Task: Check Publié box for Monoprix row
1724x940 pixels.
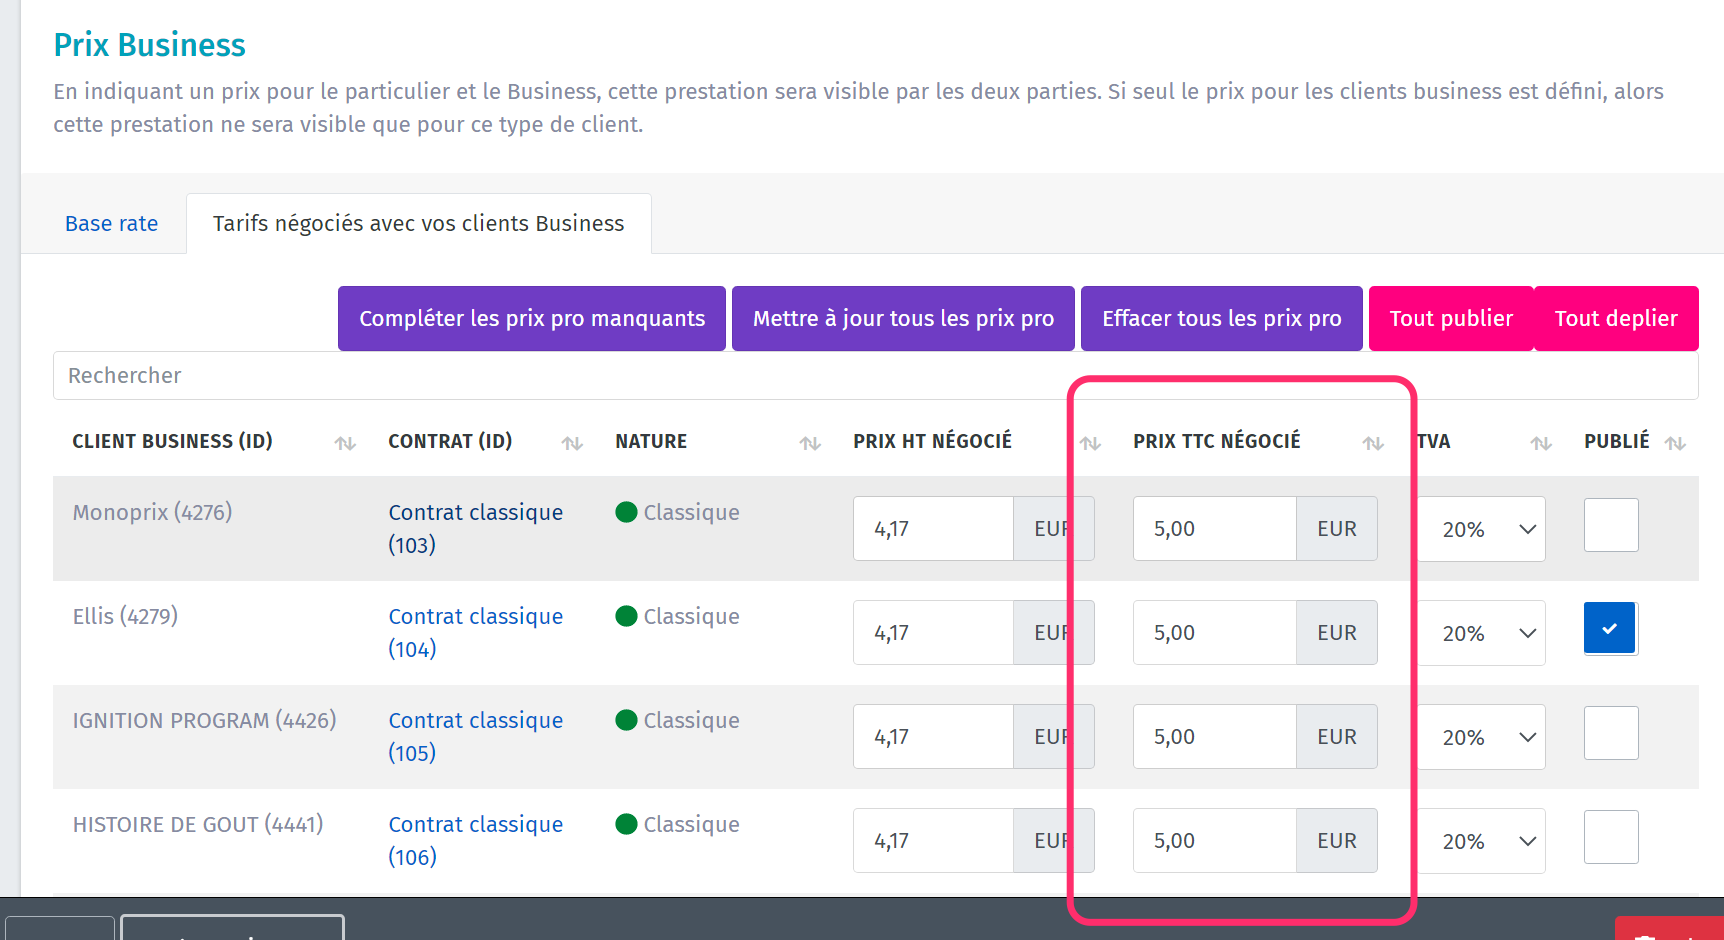Action: (x=1610, y=525)
